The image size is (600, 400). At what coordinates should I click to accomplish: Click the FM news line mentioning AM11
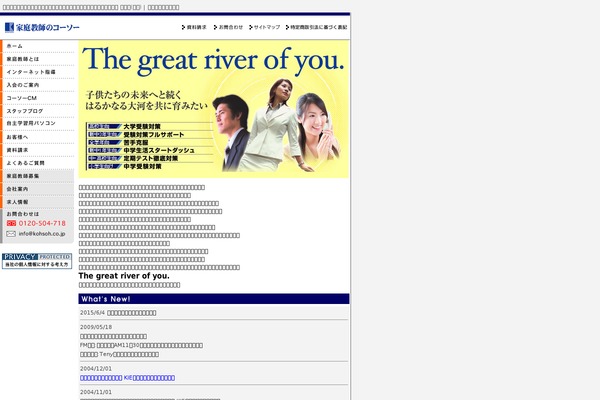tap(141, 345)
